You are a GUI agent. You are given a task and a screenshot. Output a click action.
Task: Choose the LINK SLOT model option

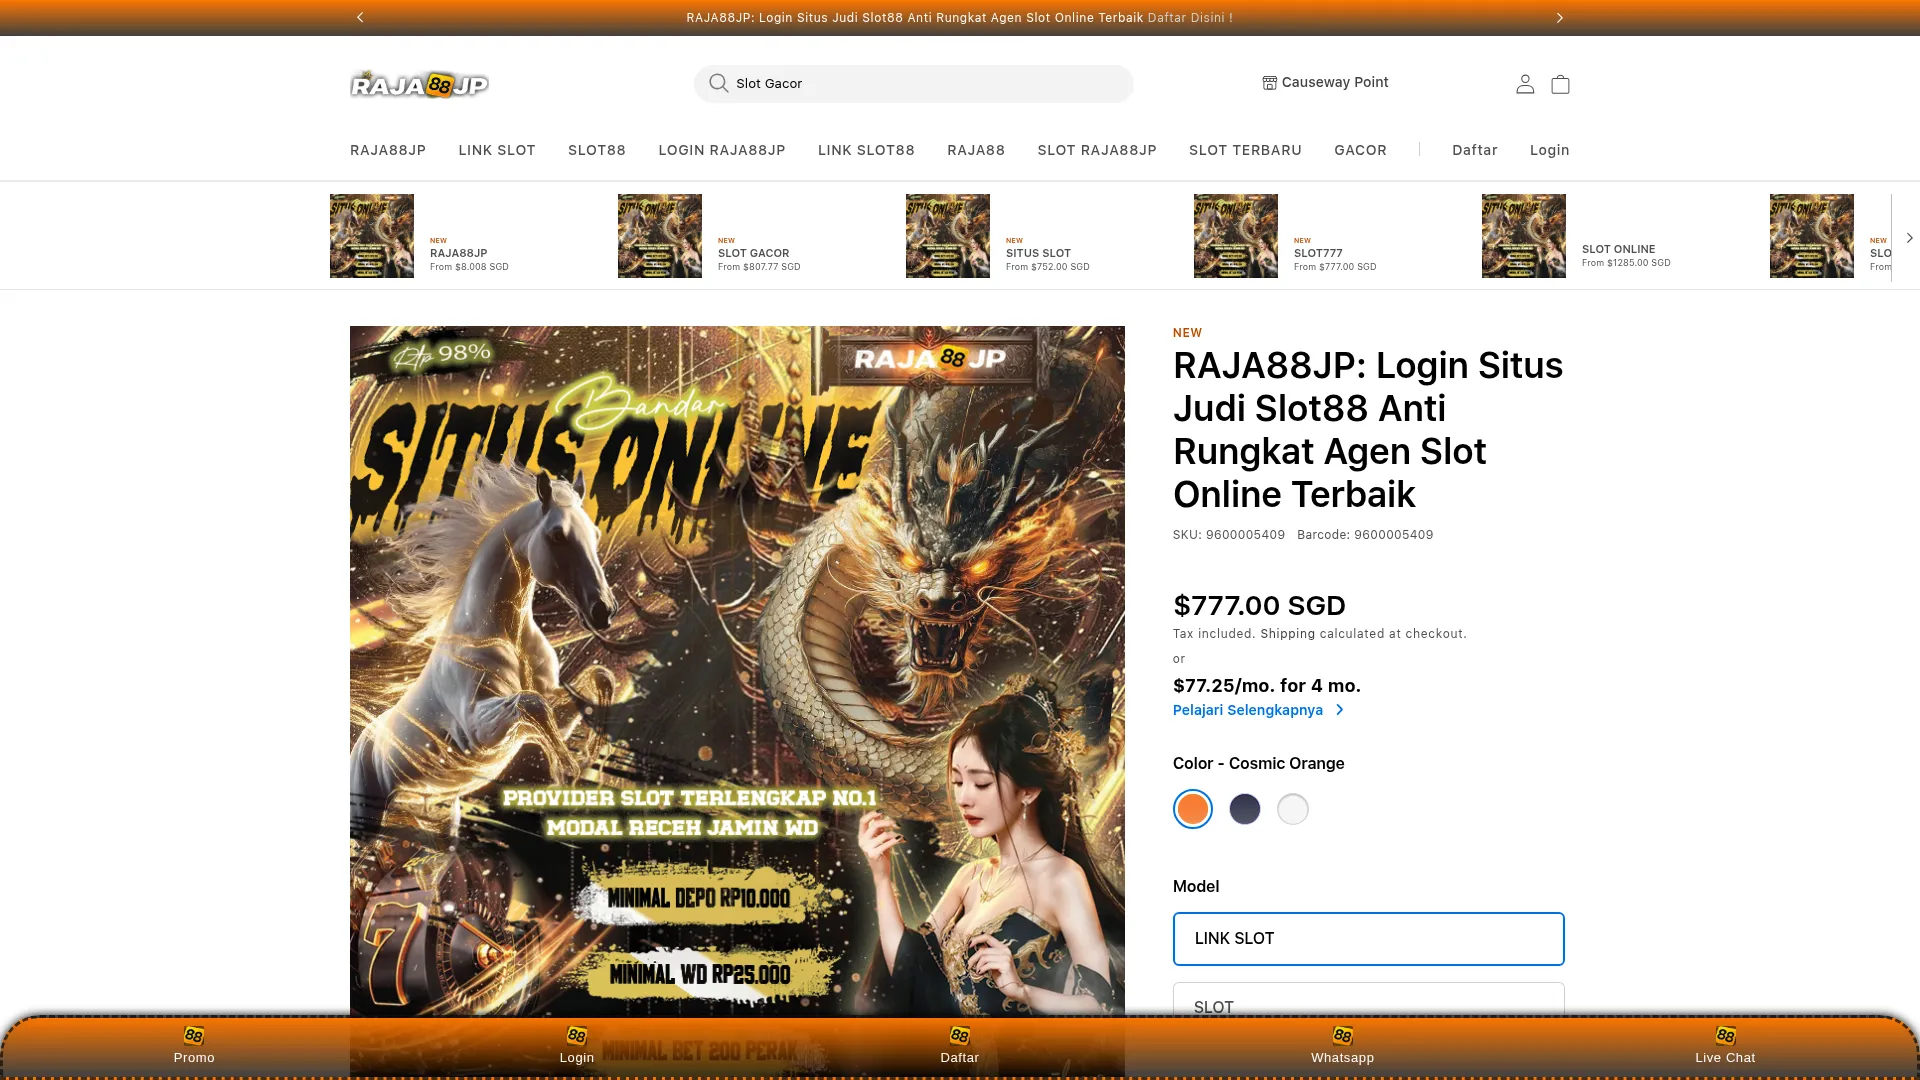pos(1369,939)
